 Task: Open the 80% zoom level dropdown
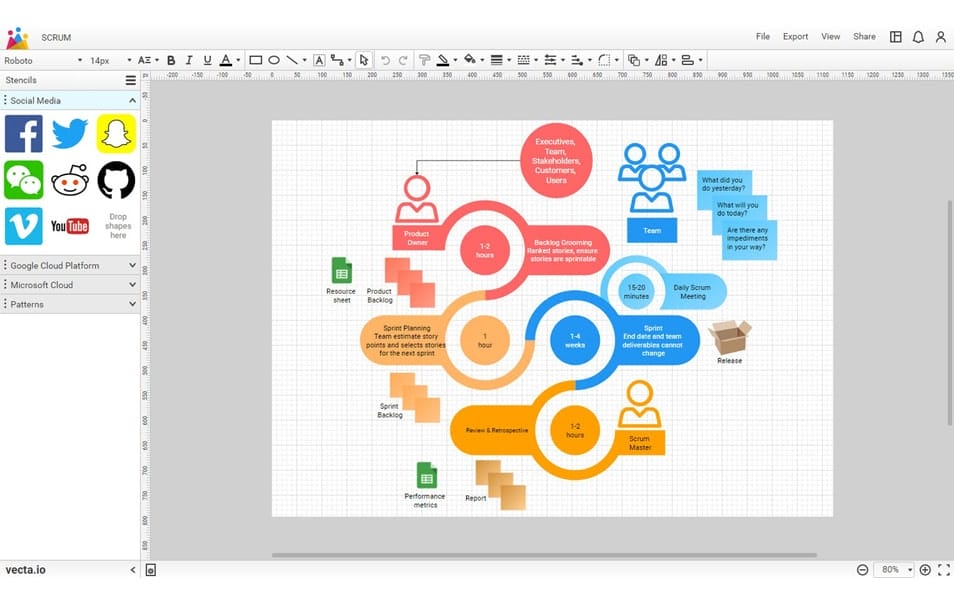click(x=895, y=570)
